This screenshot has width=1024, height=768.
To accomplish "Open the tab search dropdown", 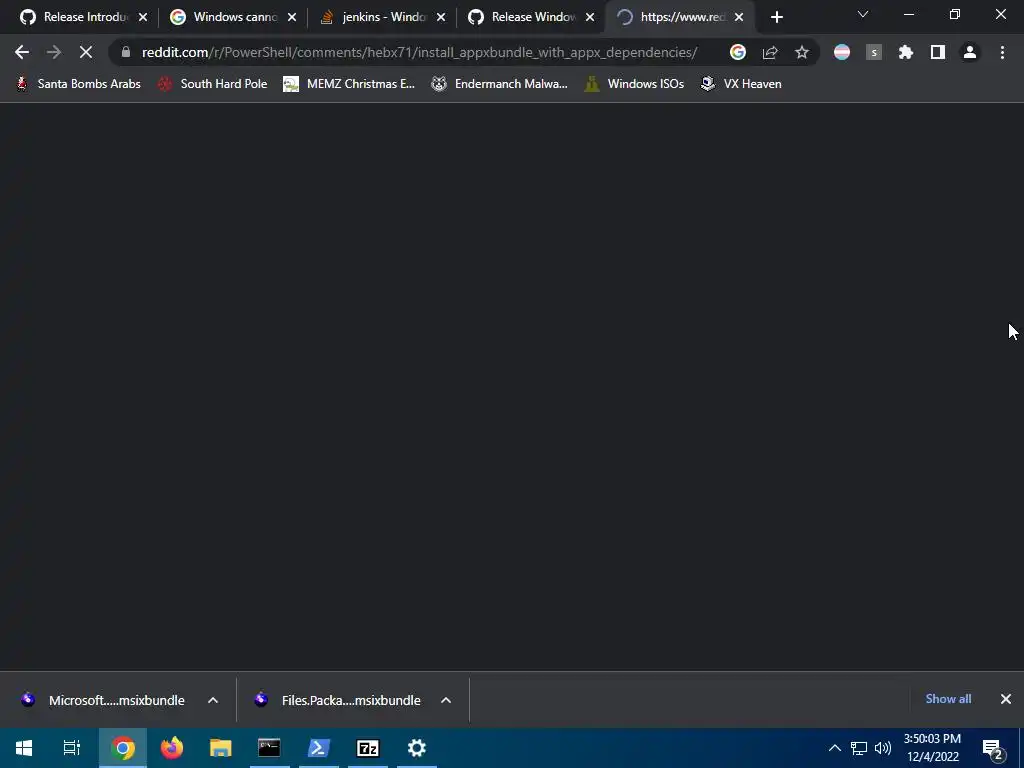I will [x=863, y=14].
